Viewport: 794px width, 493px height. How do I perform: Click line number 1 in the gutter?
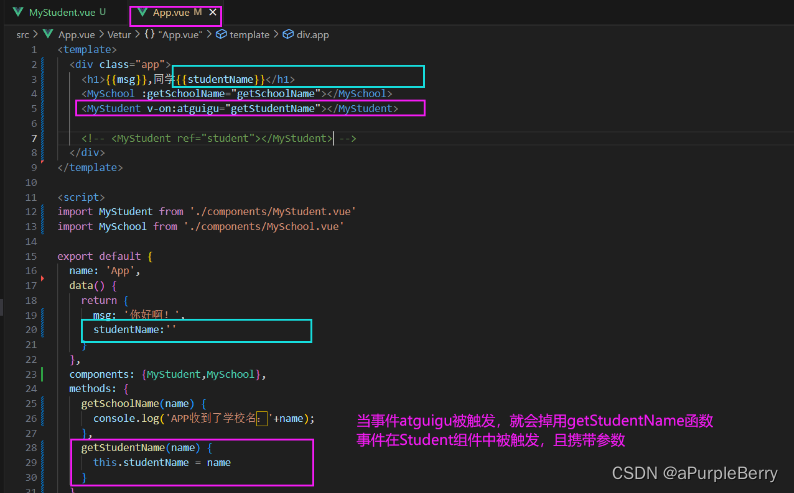33,50
